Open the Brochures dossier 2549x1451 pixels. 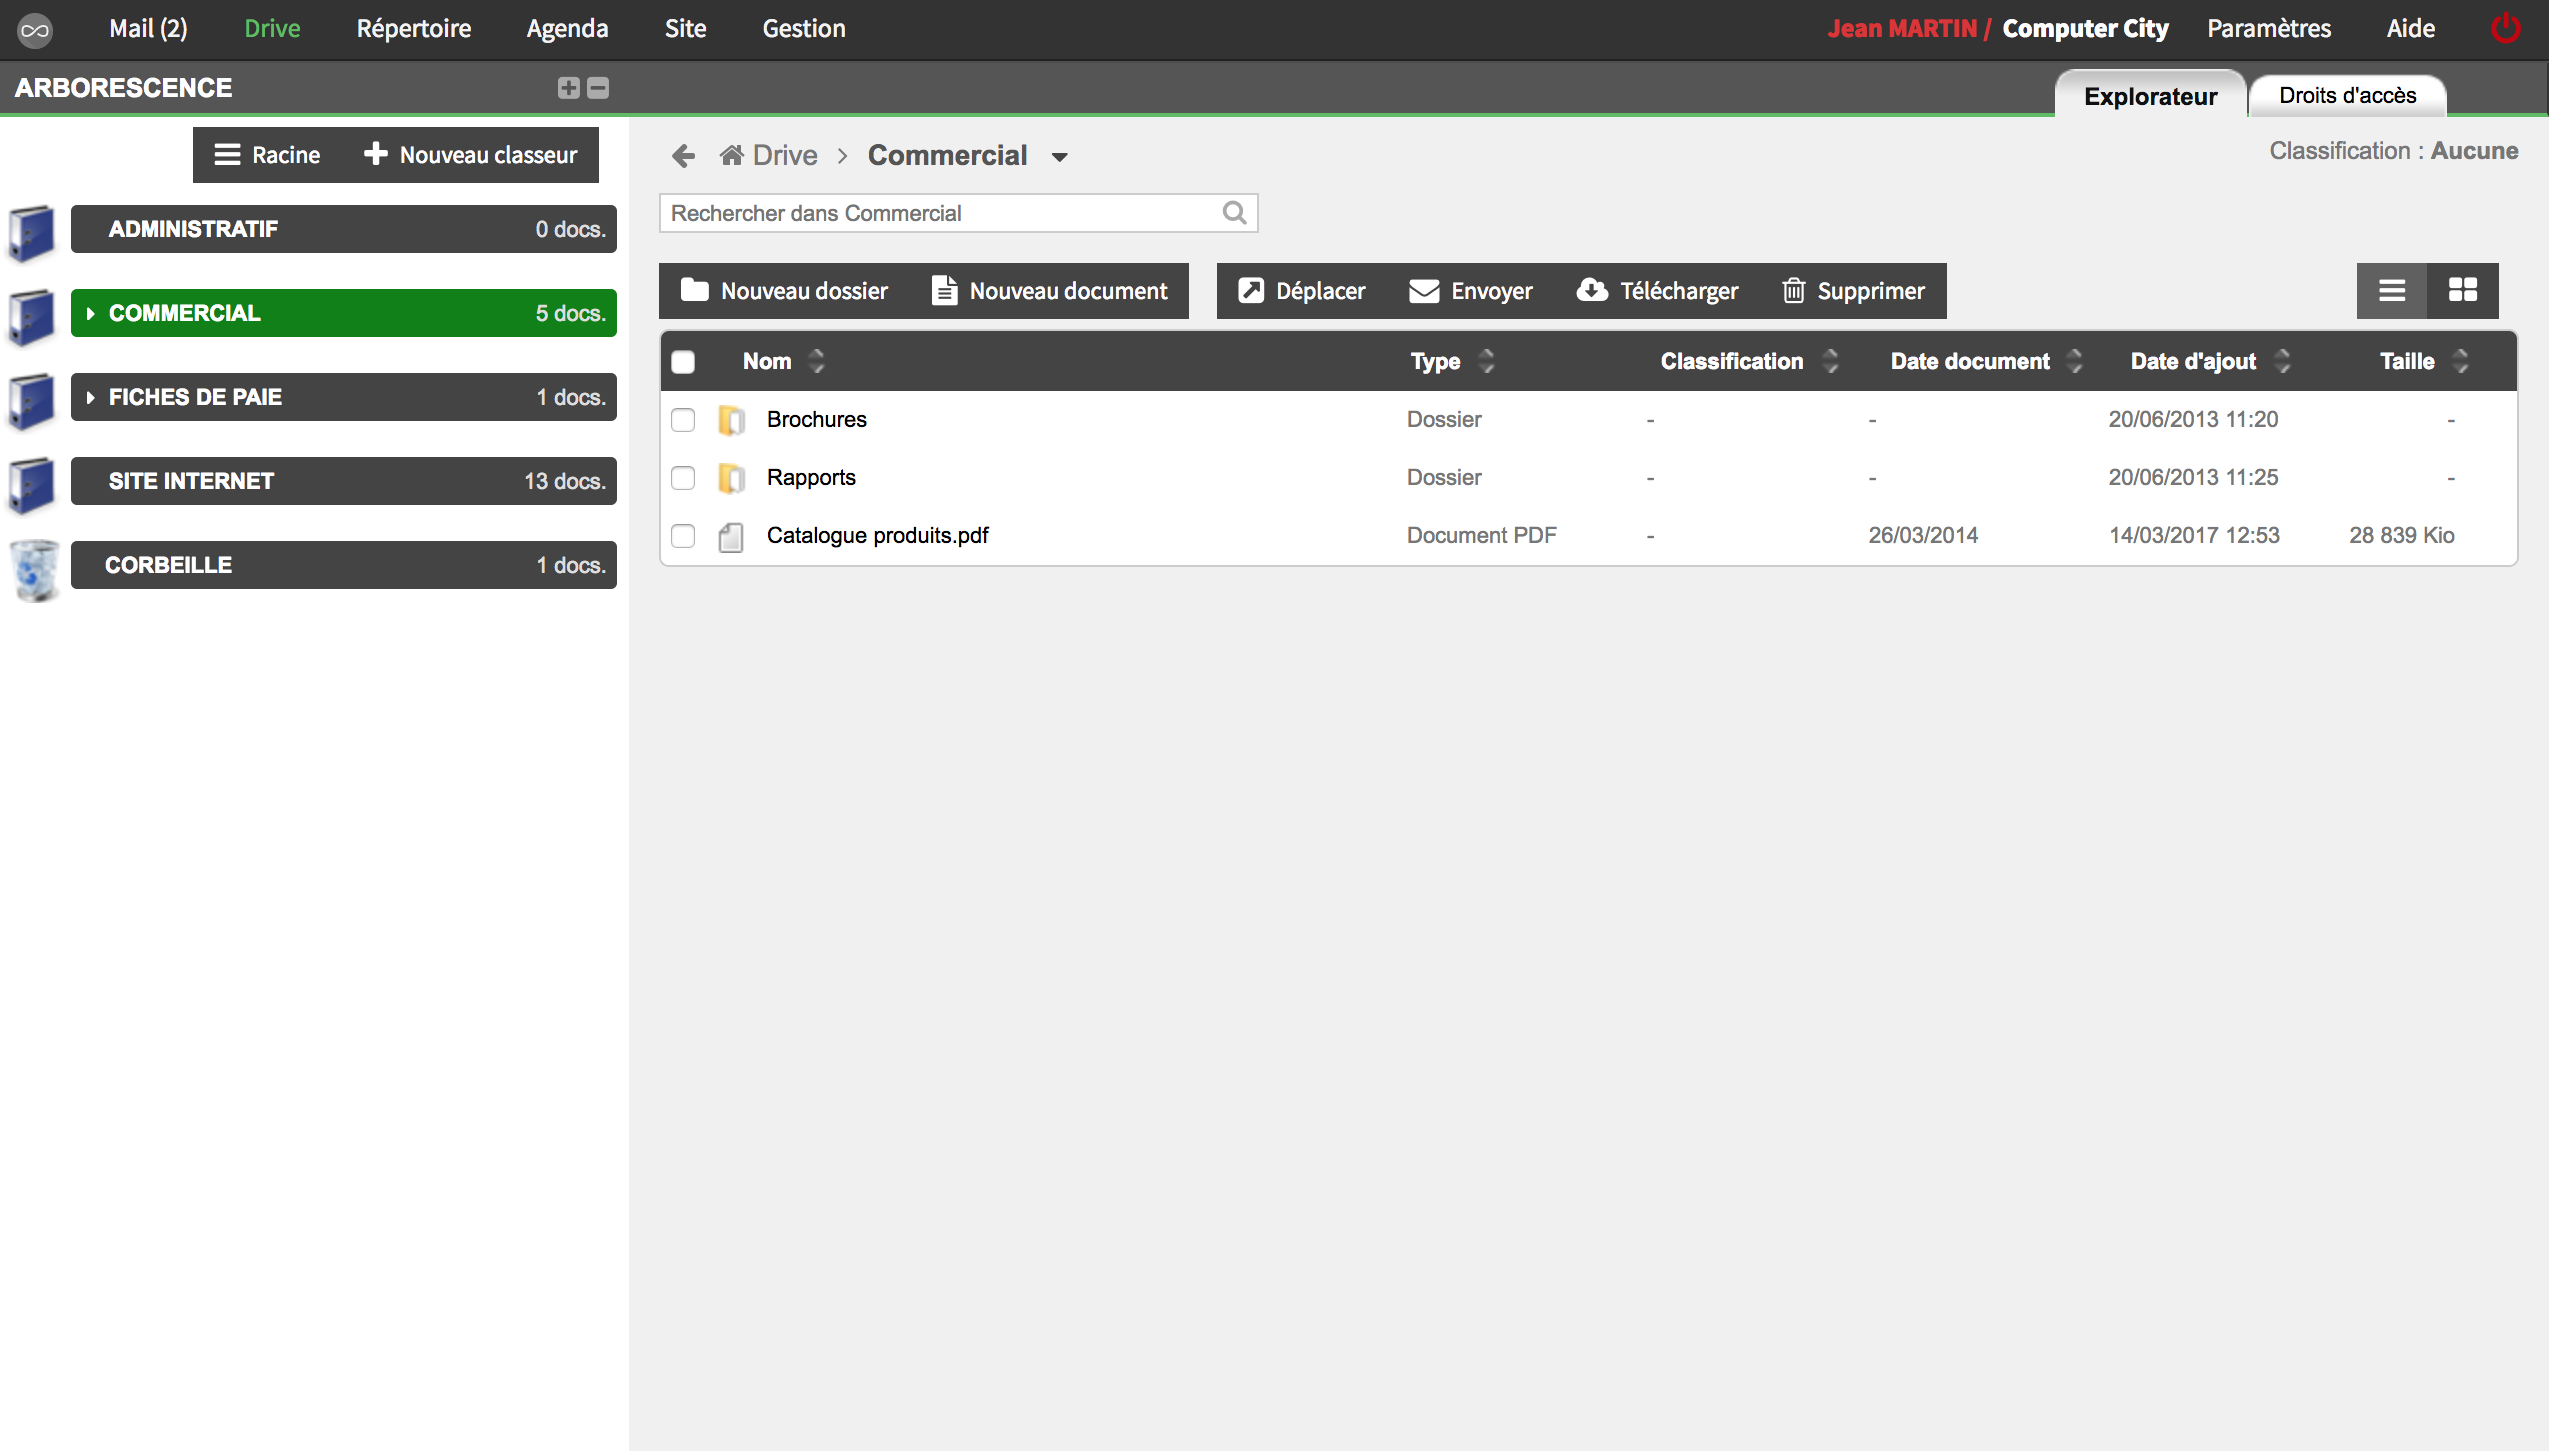click(816, 418)
